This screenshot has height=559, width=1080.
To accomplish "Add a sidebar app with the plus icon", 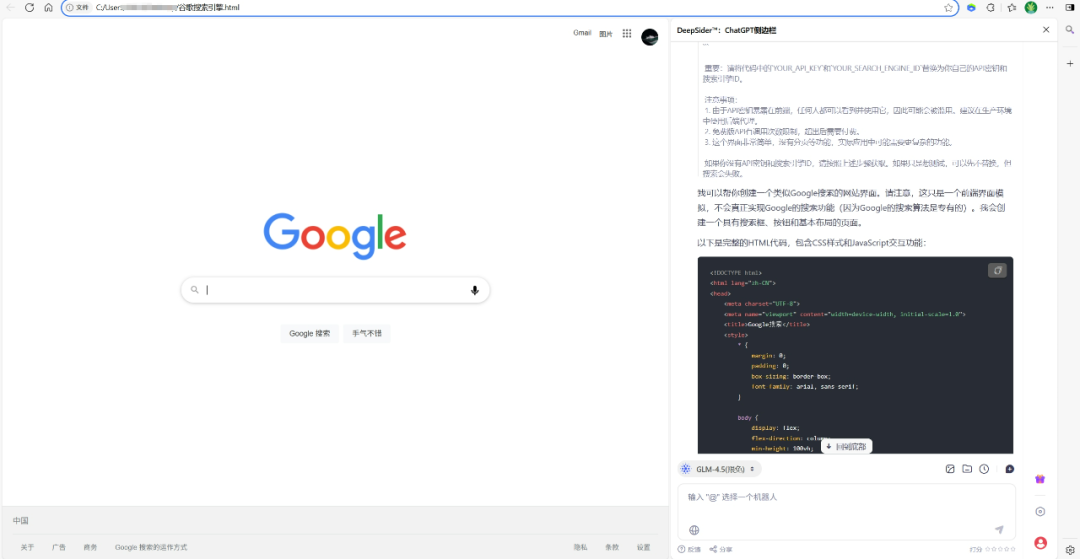I will (1070, 63).
